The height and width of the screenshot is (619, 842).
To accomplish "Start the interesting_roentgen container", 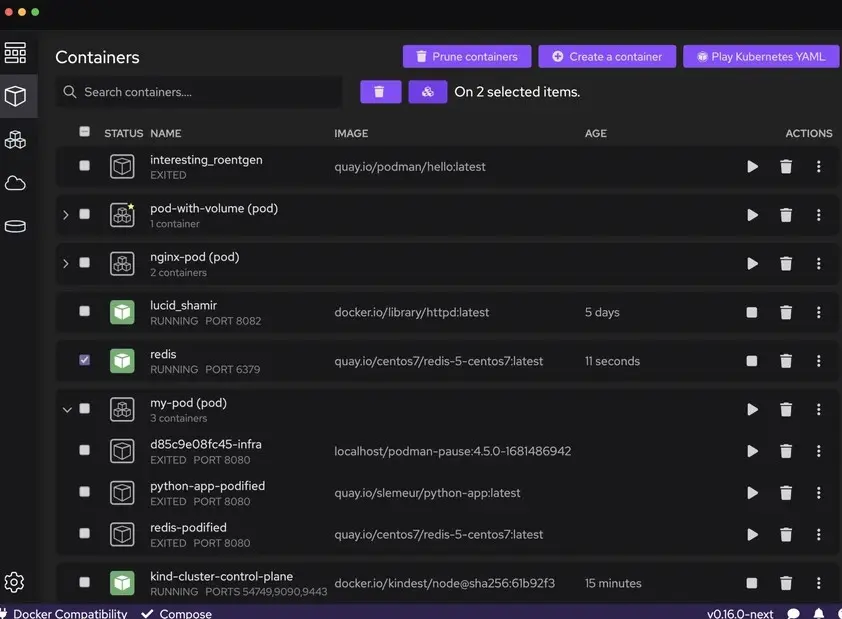I will pos(752,167).
